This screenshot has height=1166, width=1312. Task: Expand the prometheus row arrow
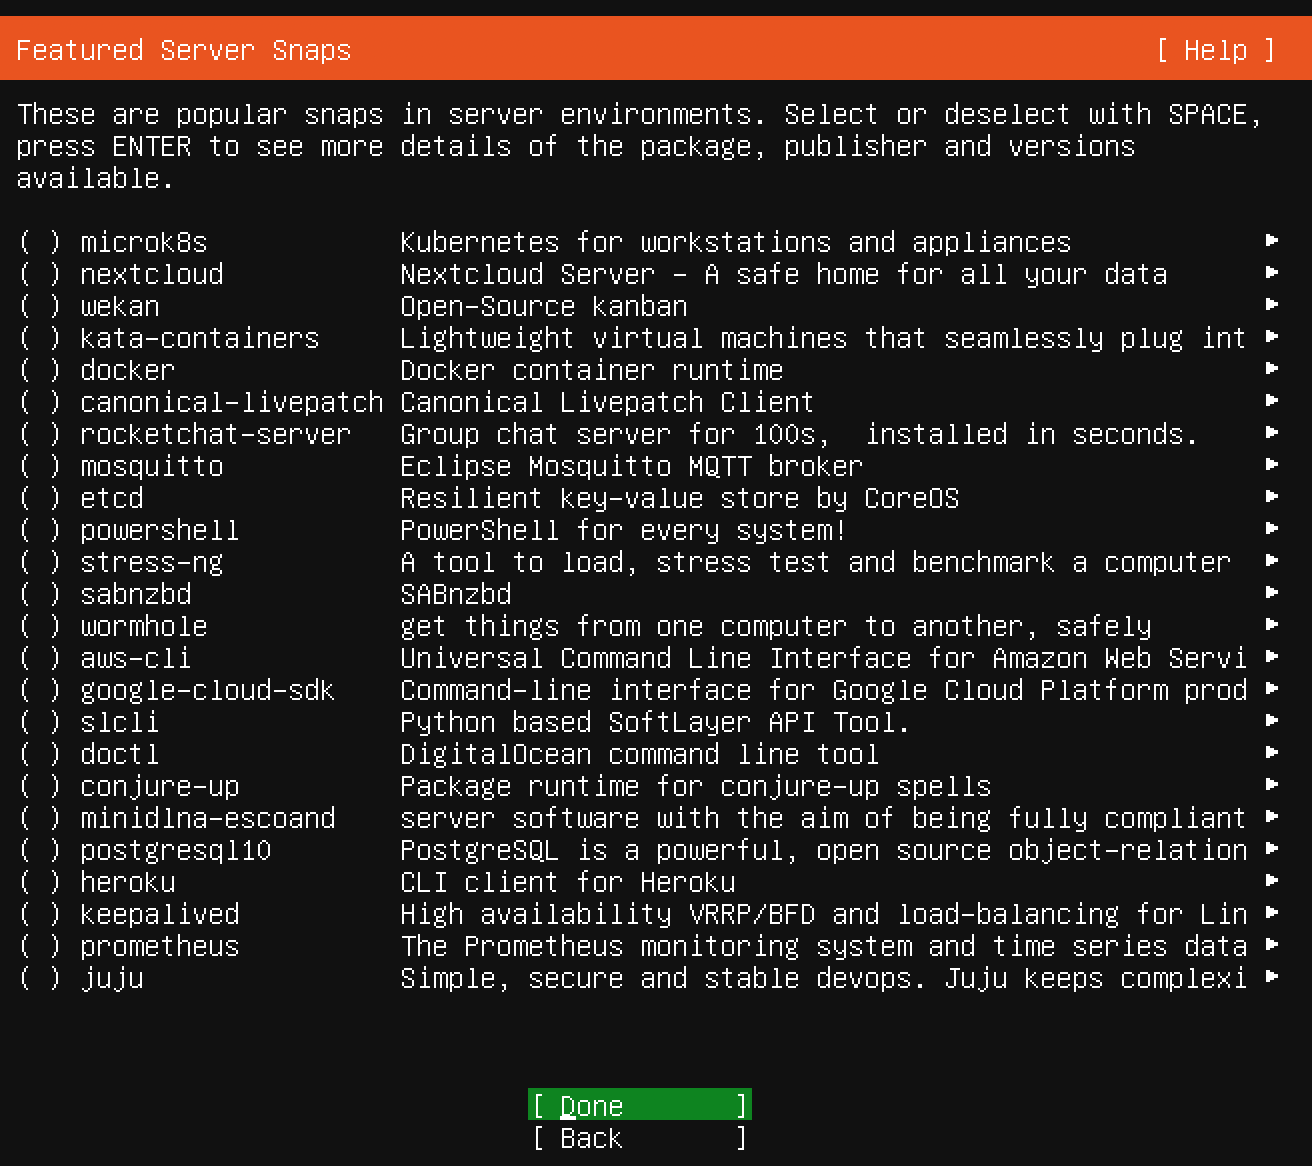pyautogui.click(x=1272, y=944)
